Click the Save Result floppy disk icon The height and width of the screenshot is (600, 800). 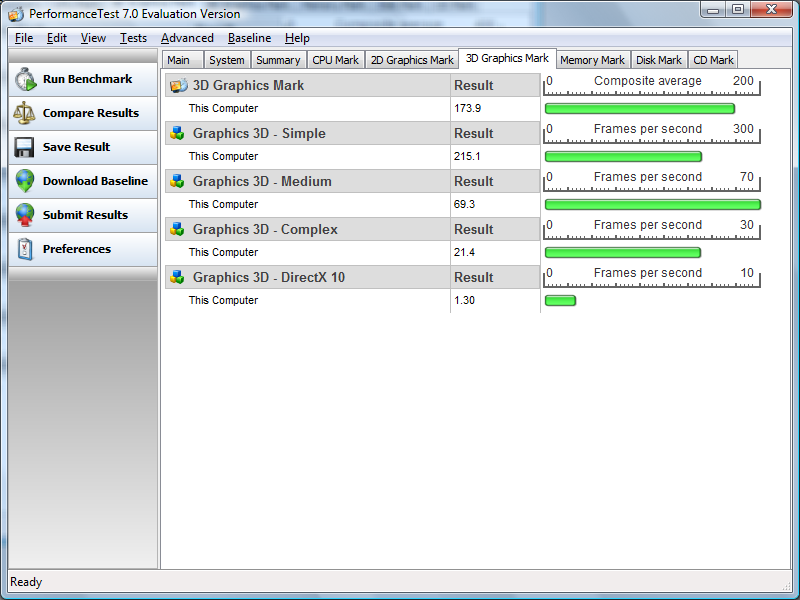coord(25,148)
